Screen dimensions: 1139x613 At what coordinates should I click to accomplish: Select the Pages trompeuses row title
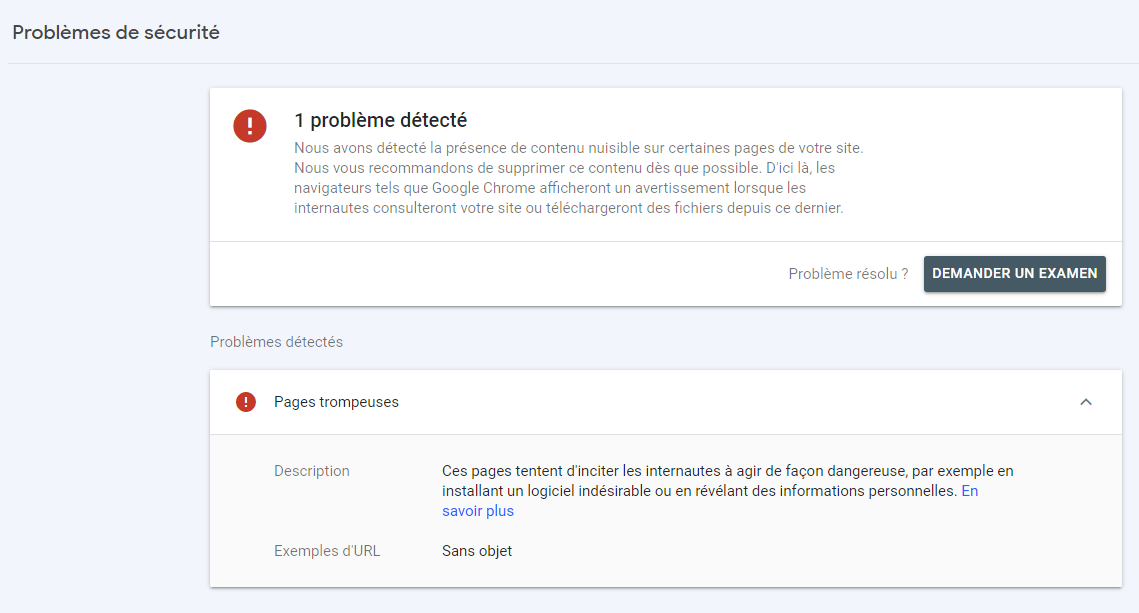click(336, 402)
